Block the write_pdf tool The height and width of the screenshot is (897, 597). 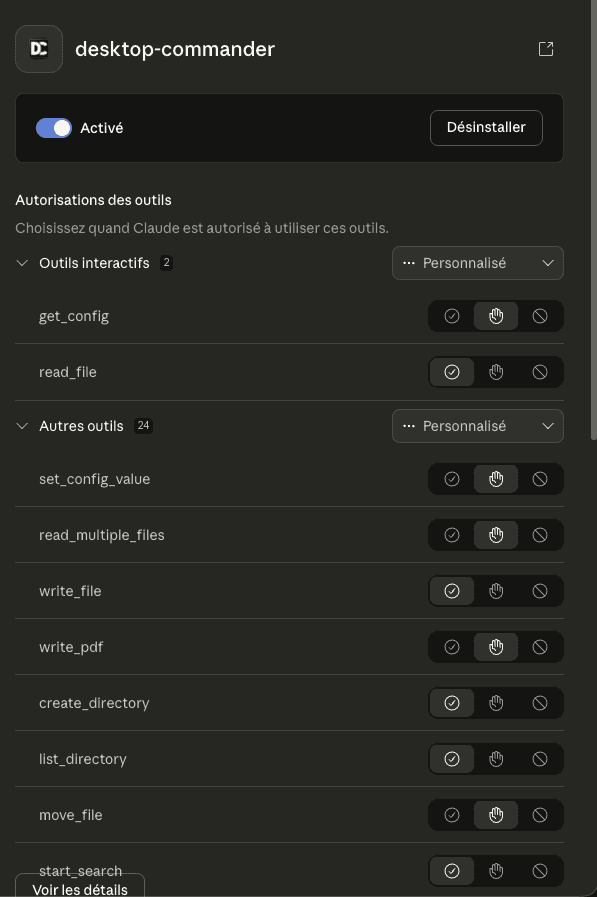pyautogui.click(x=540, y=647)
